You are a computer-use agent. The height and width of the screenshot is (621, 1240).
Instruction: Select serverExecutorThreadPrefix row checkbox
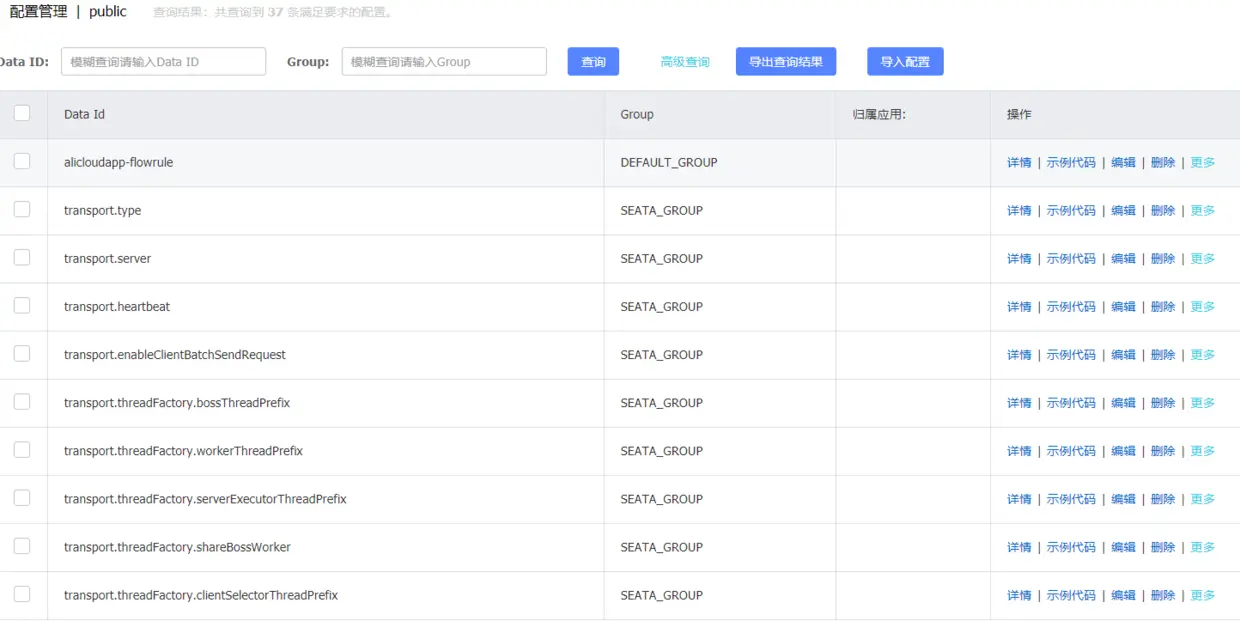pyautogui.click(x=22, y=497)
